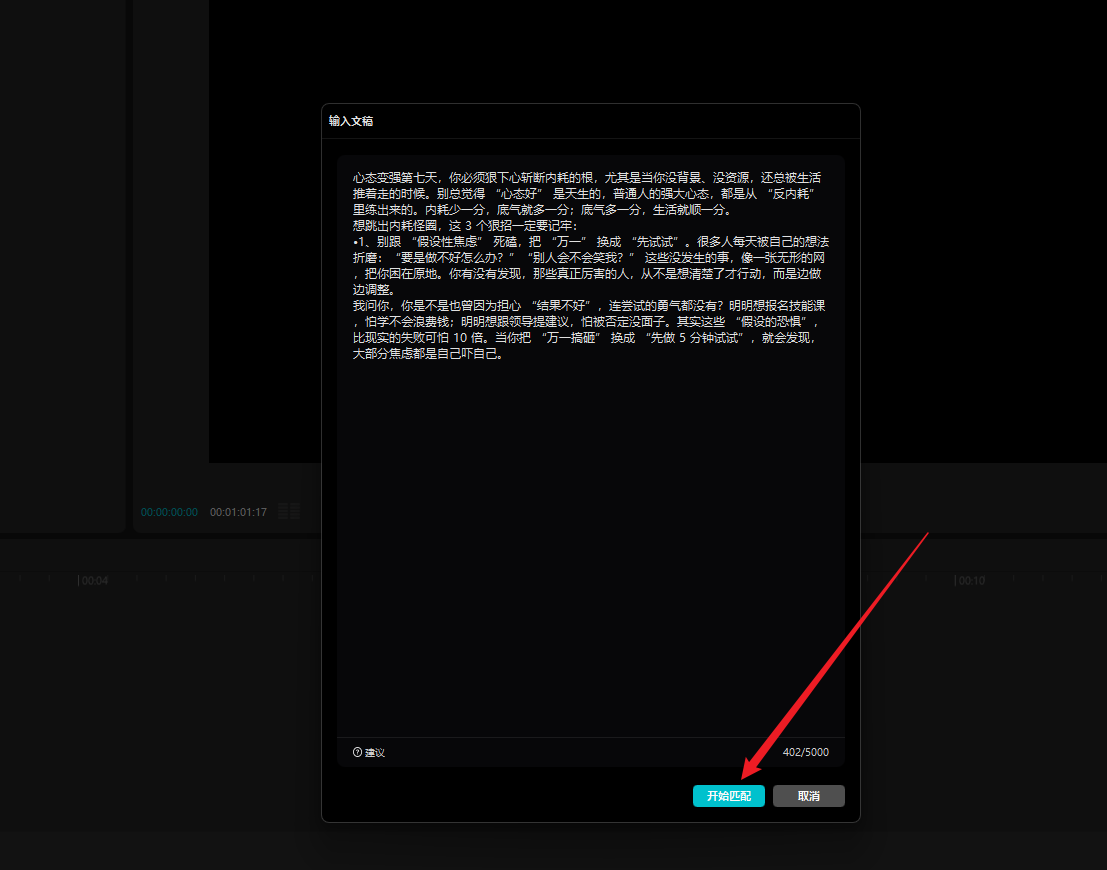The height and width of the screenshot is (870, 1107).
Task: Click the current timecode 00:00:00:00
Action: coord(169,512)
